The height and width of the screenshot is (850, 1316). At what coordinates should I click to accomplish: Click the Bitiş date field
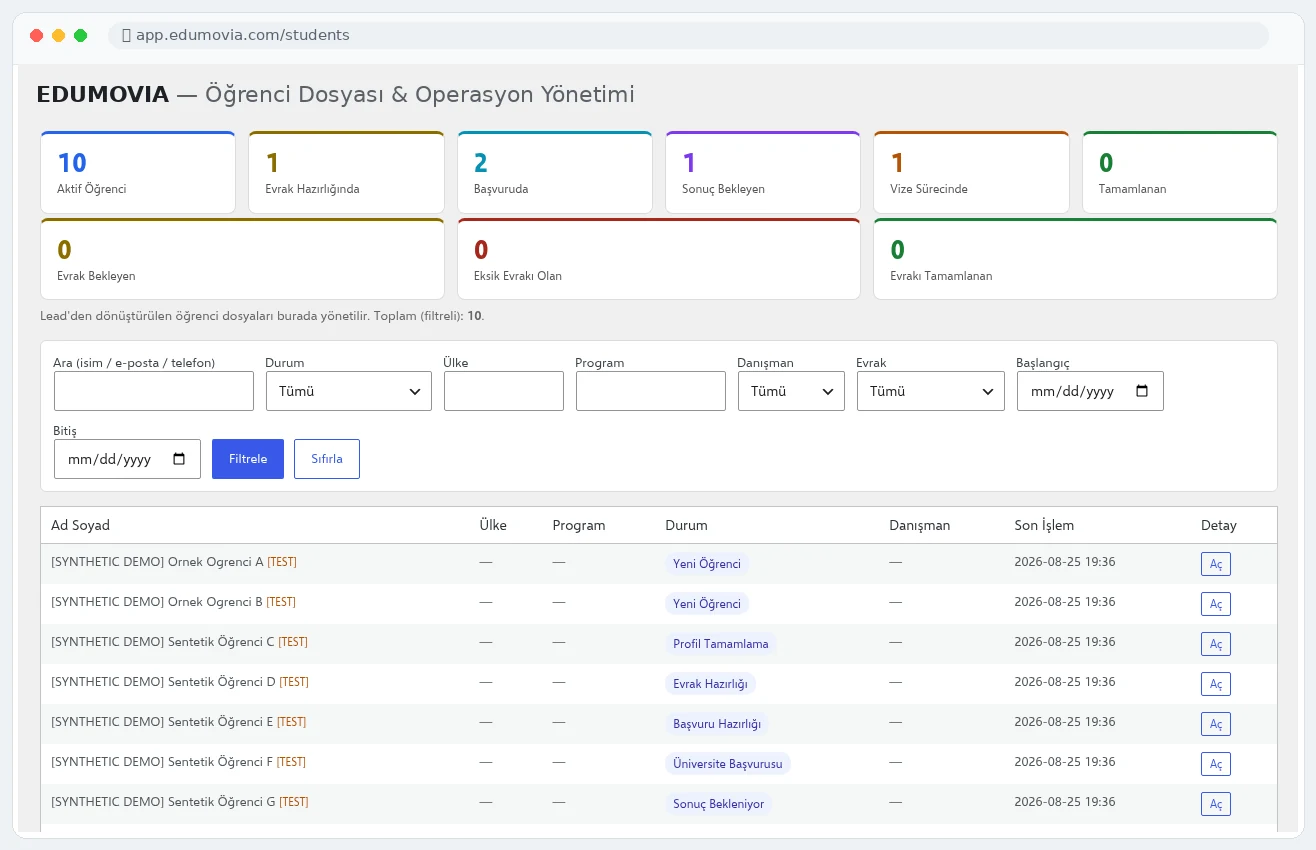coord(127,459)
